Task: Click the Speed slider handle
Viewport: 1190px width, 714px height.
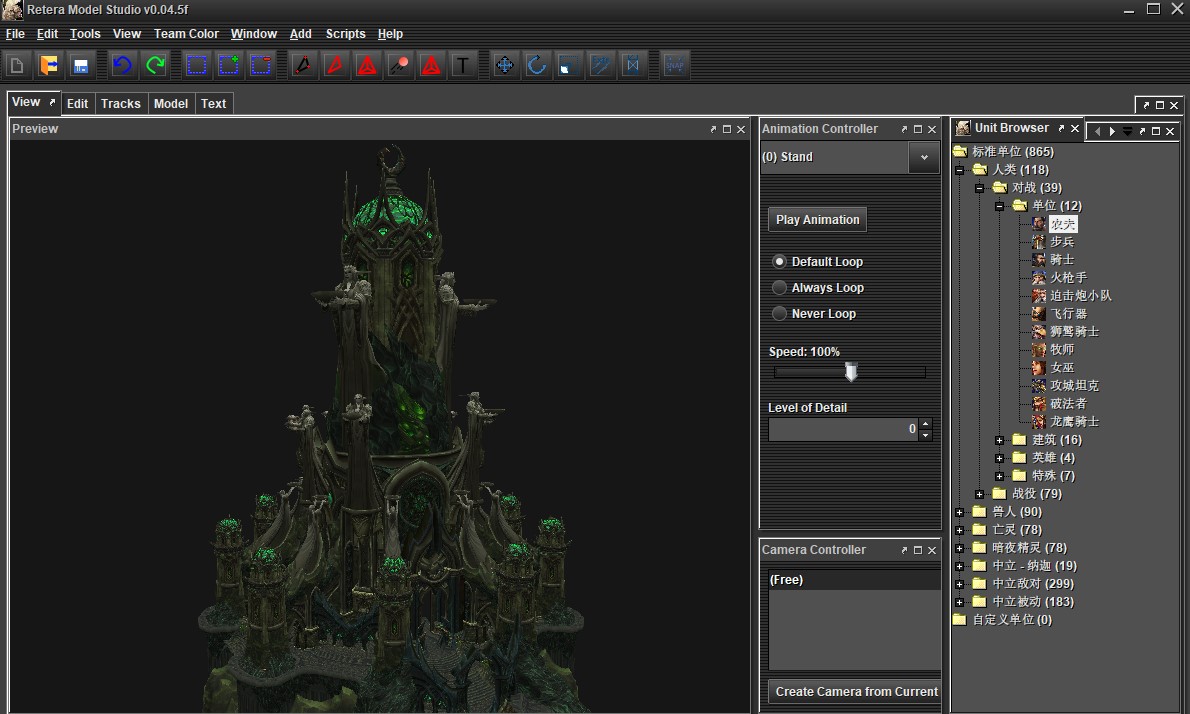Action: tap(852, 371)
